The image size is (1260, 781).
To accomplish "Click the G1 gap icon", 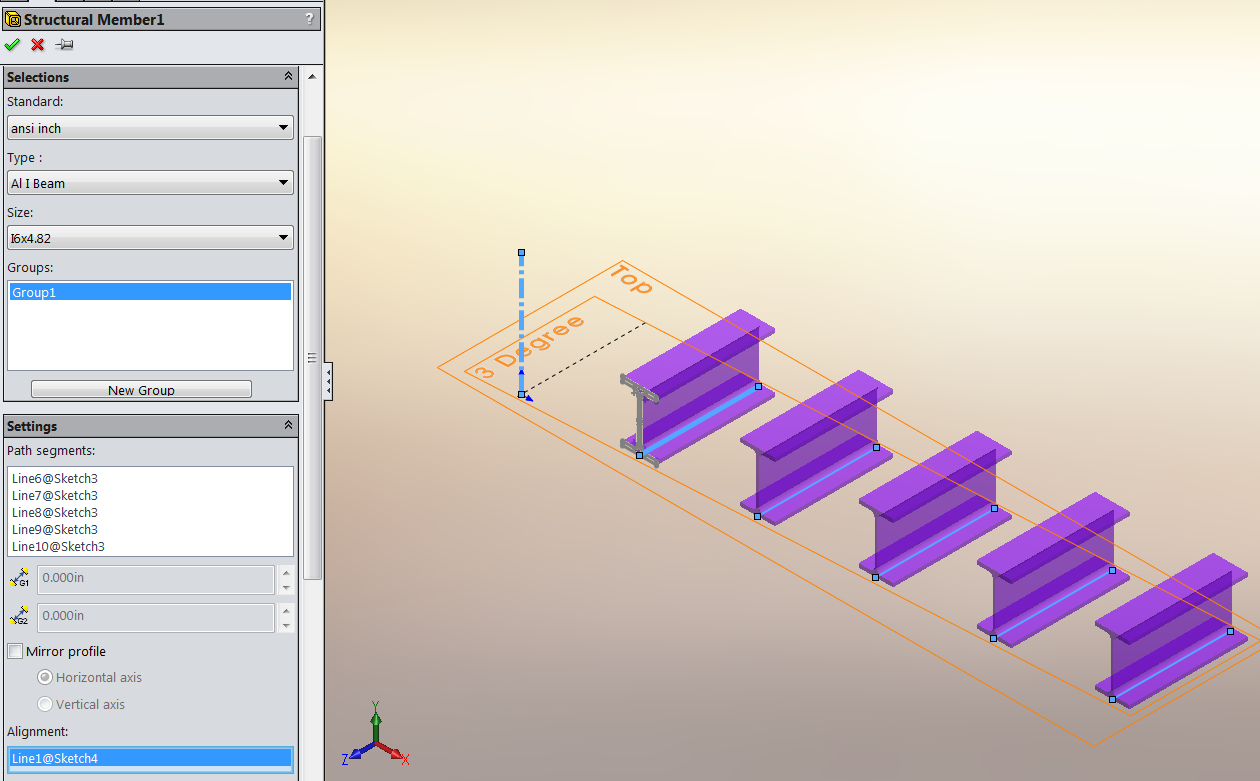I will [x=19, y=579].
